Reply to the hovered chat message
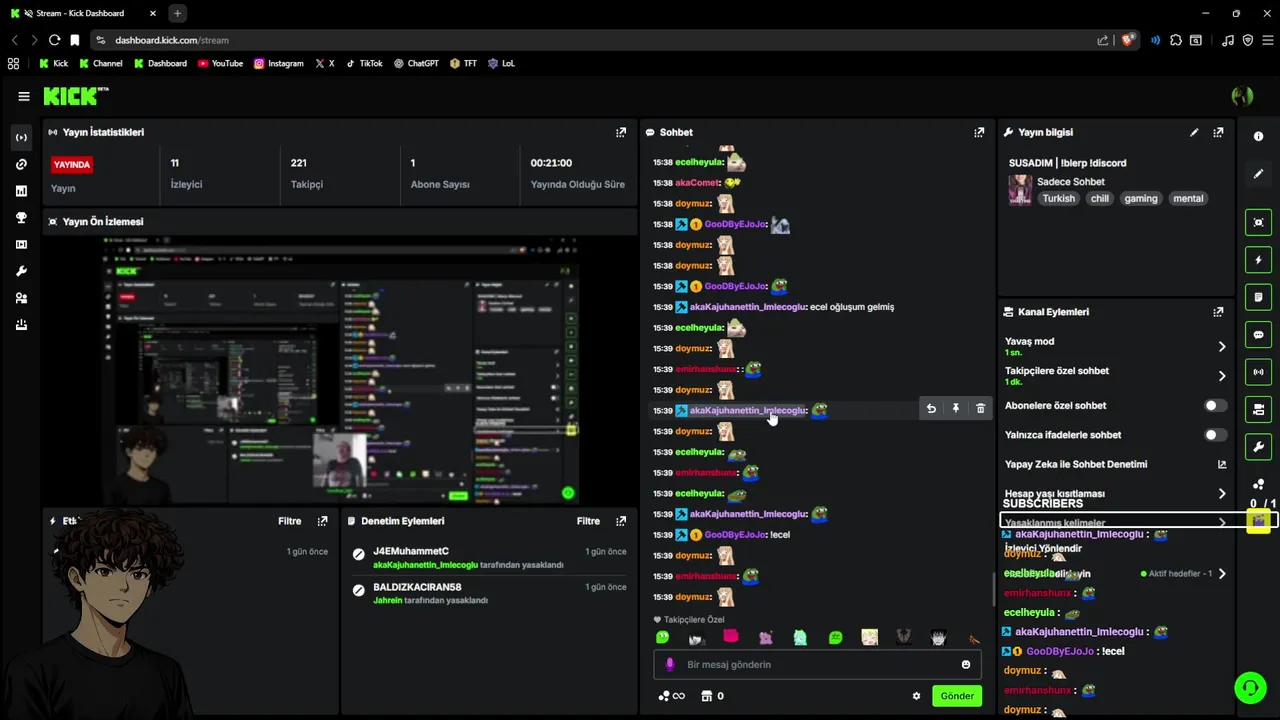 tap(931, 408)
